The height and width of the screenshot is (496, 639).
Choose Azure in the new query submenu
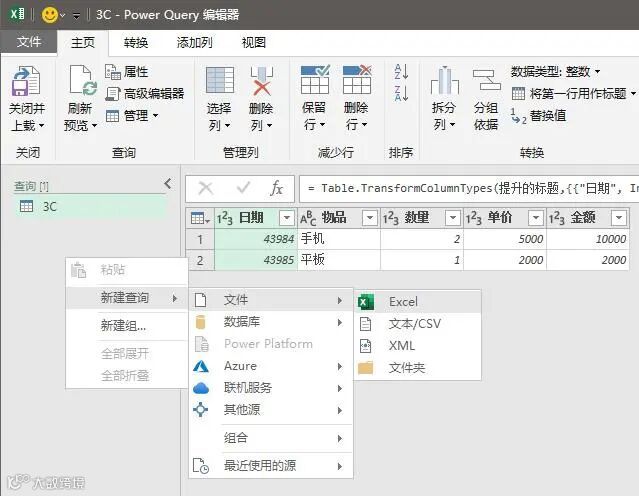[x=271, y=366]
